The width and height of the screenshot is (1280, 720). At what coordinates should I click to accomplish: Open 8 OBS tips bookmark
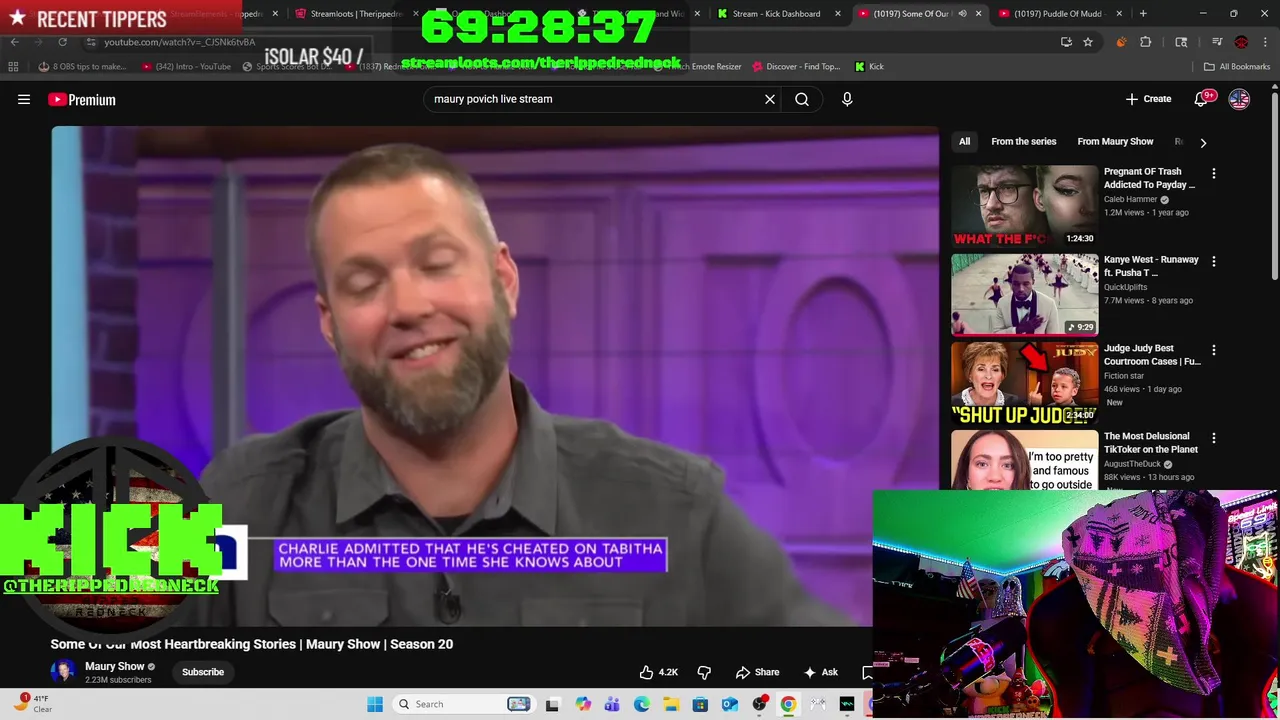pyautogui.click(x=82, y=67)
